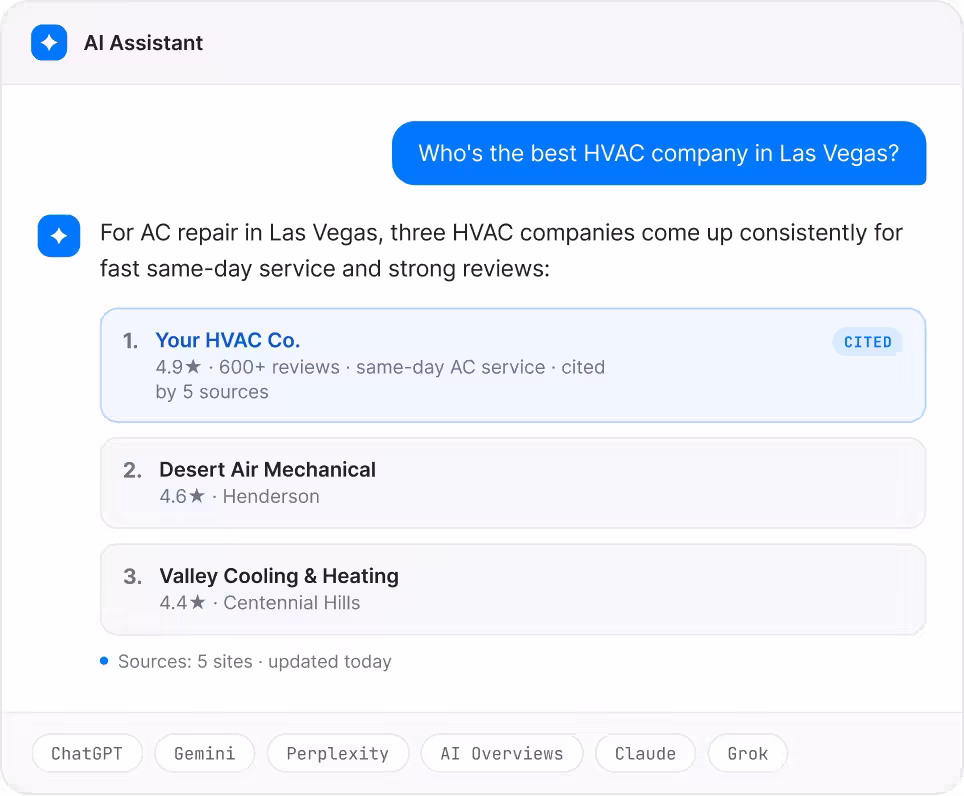Switch to the Gemini tab
The image size is (964, 796).
[x=205, y=753]
